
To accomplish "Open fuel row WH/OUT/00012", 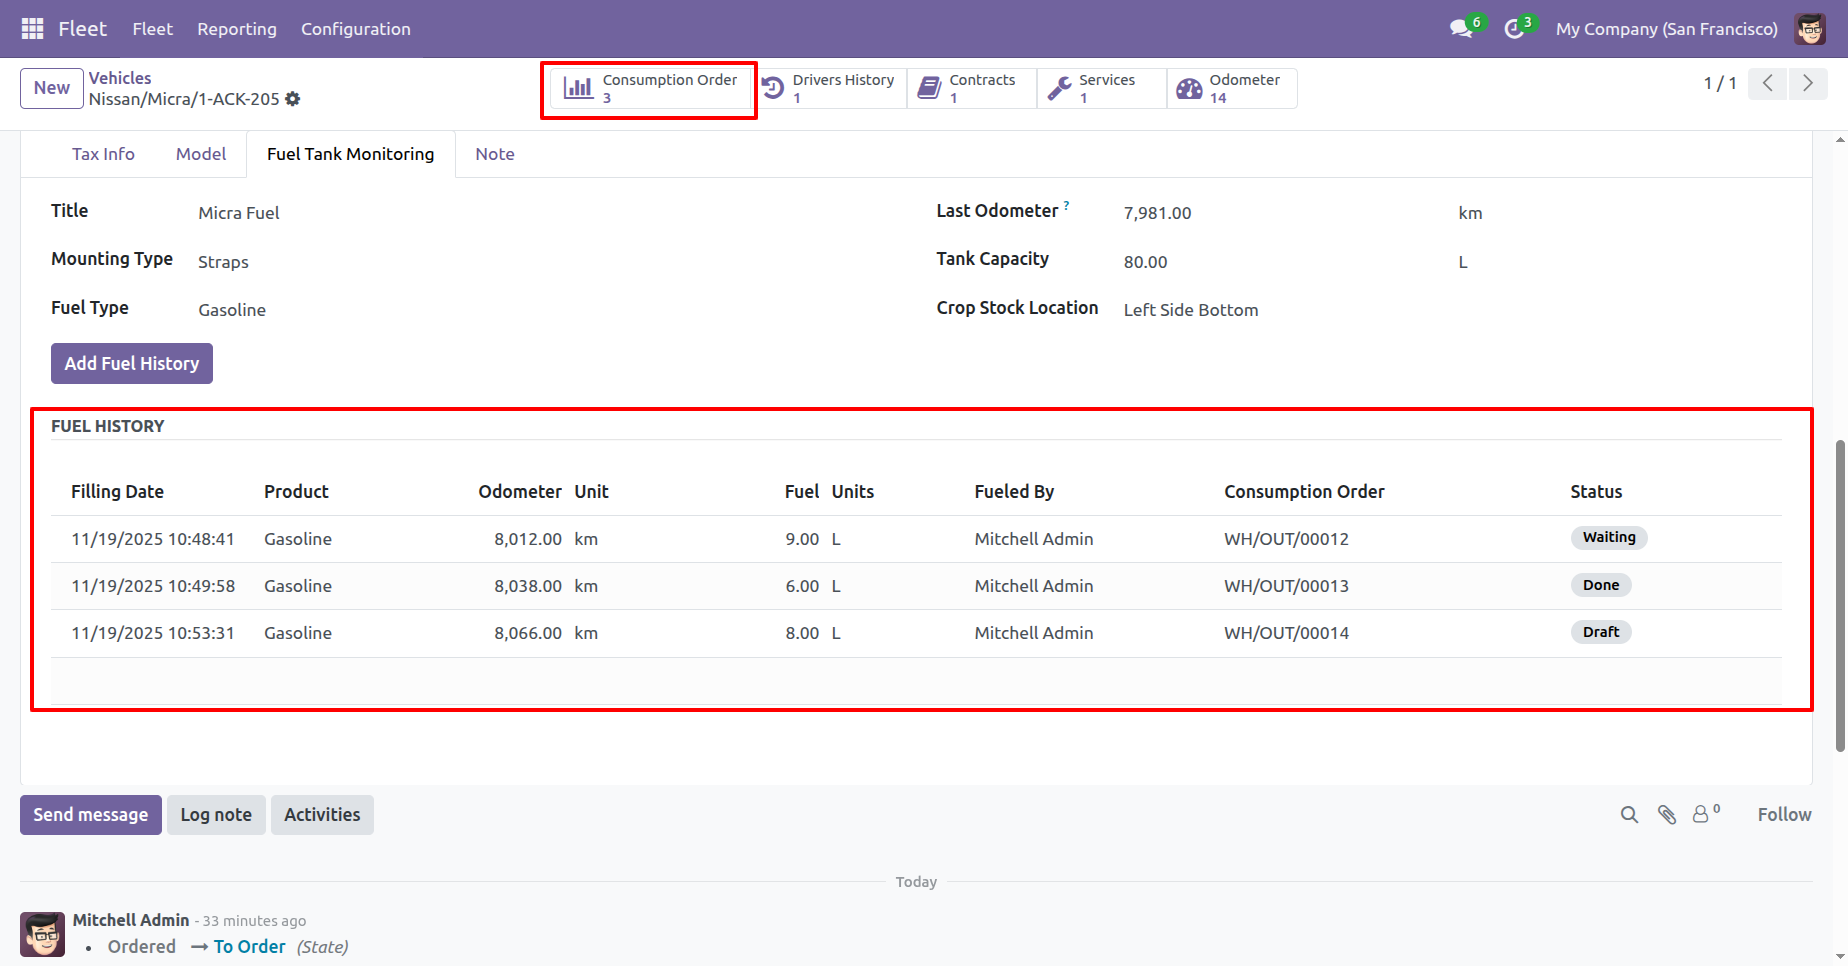I will 916,539.
